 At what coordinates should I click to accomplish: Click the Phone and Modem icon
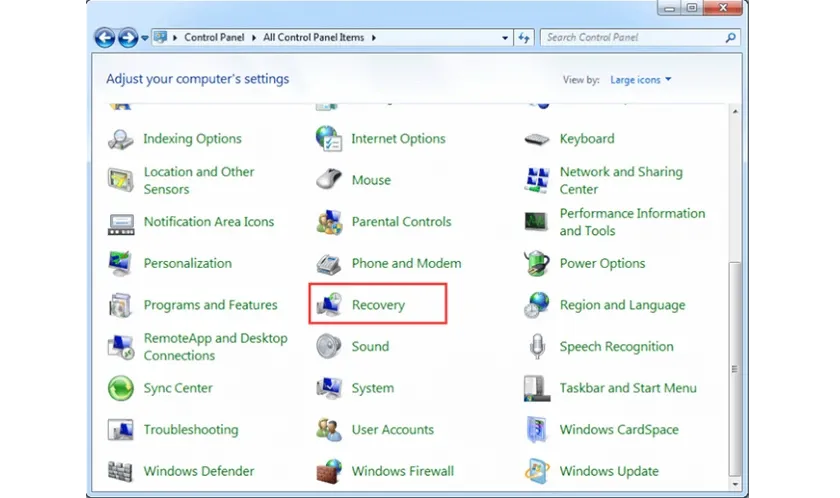click(328, 263)
